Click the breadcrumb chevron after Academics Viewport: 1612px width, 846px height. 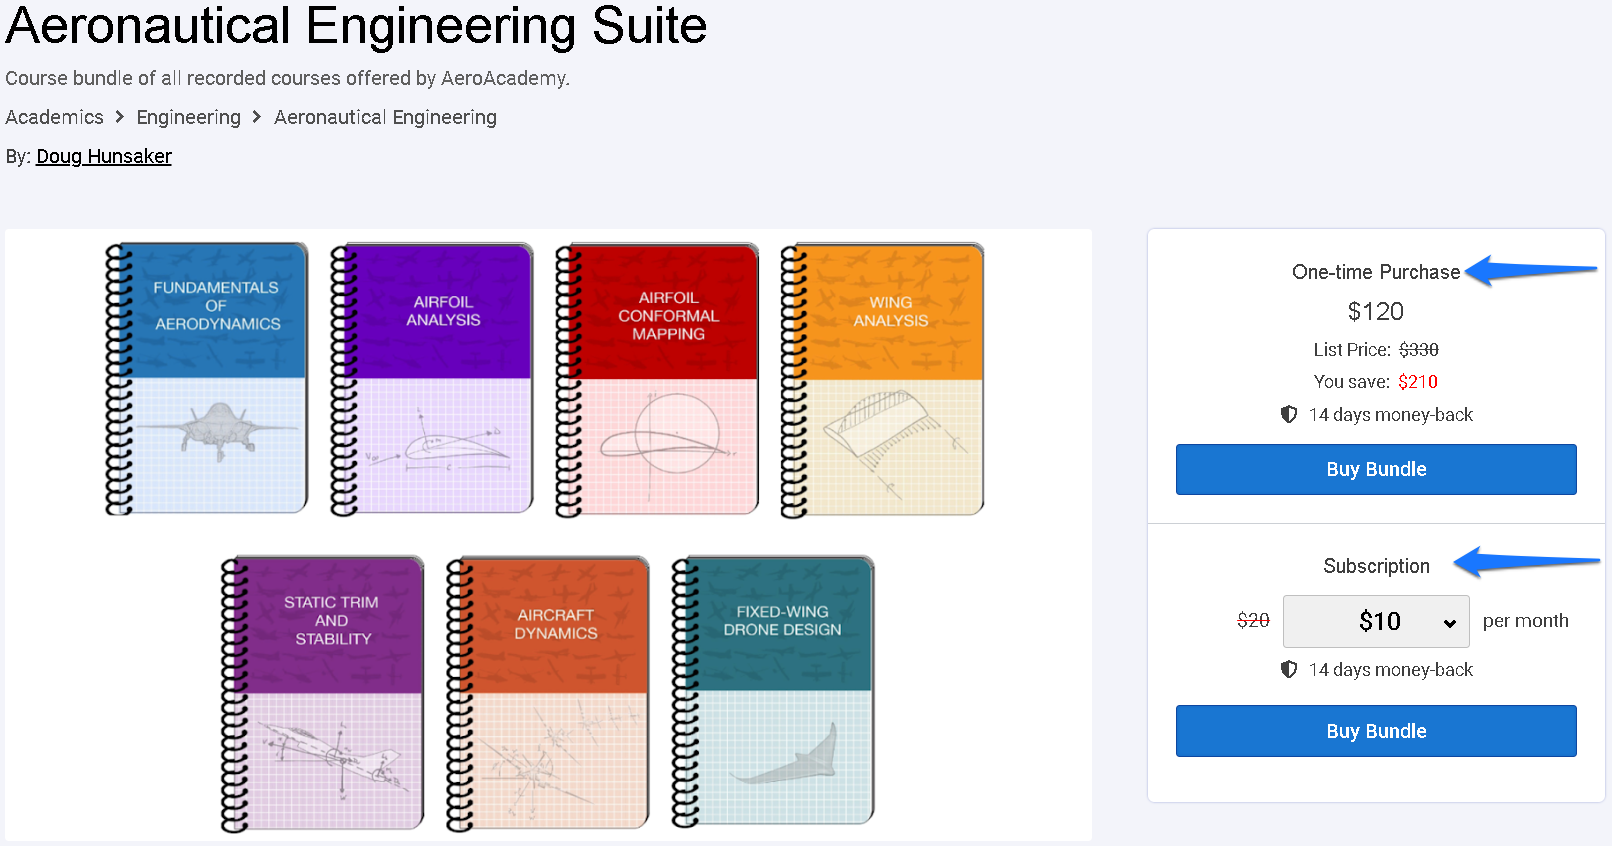tap(120, 117)
